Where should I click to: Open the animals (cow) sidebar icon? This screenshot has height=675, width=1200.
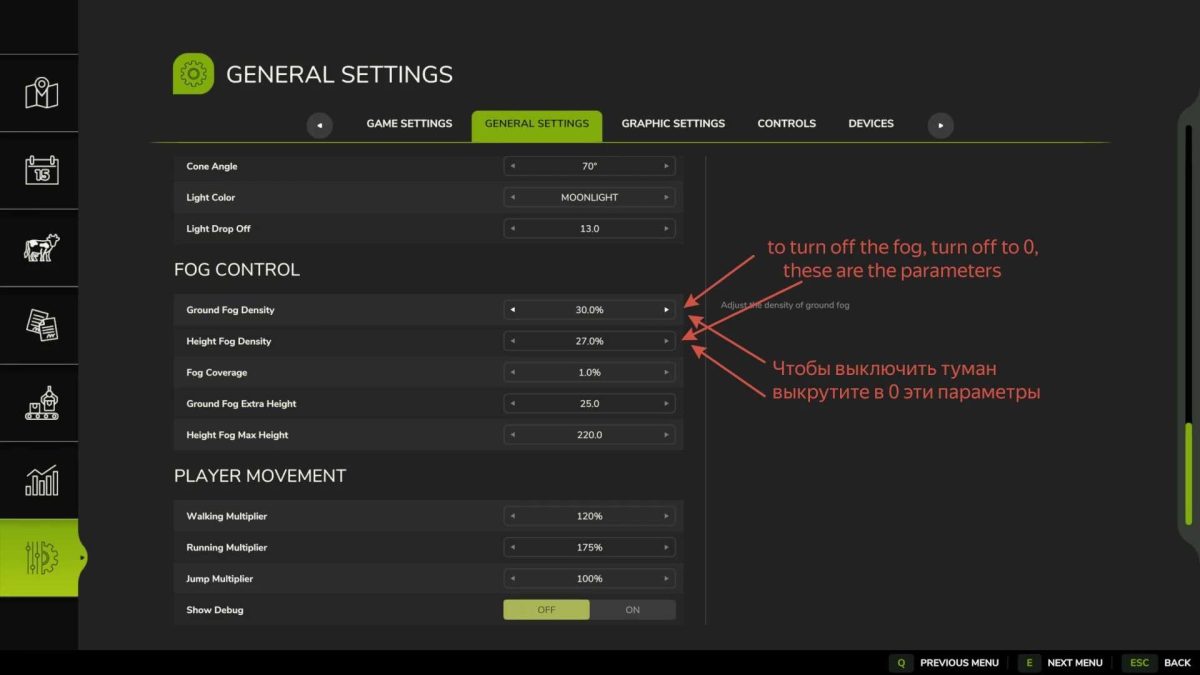39,247
